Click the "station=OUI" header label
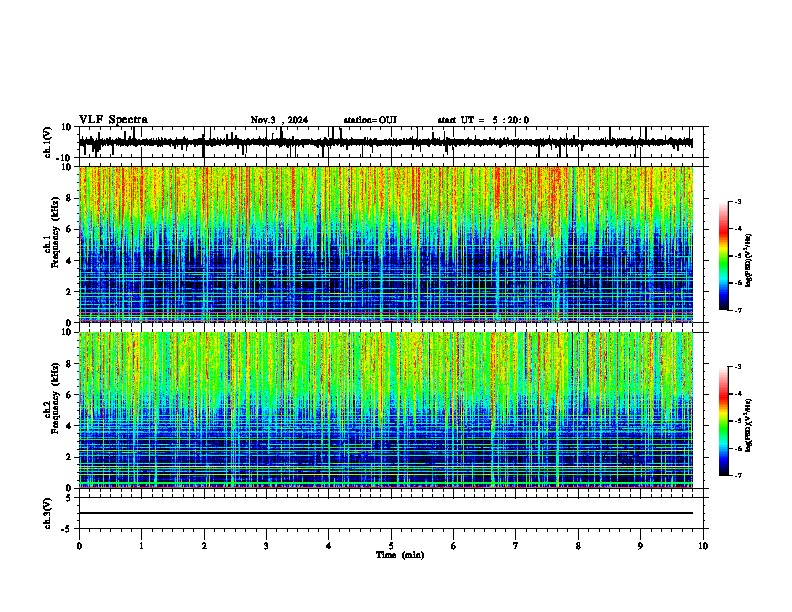The width and height of the screenshot is (792, 612). [370, 120]
